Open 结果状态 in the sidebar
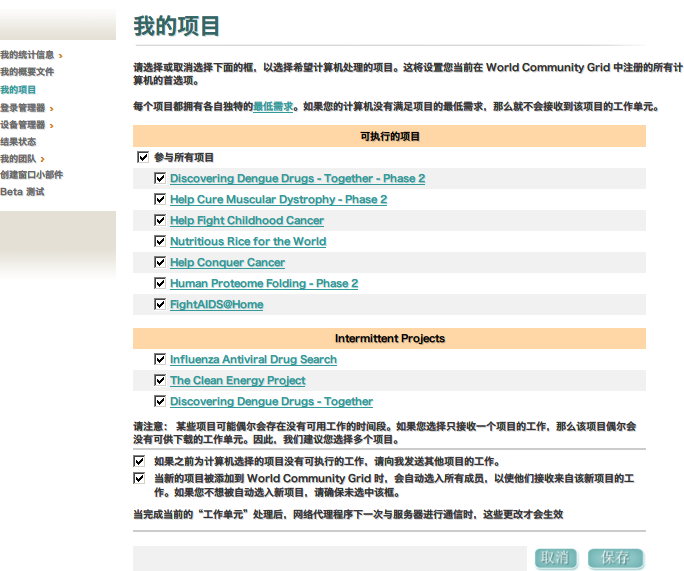This screenshot has height=571, width=684. click(x=18, y=141)
